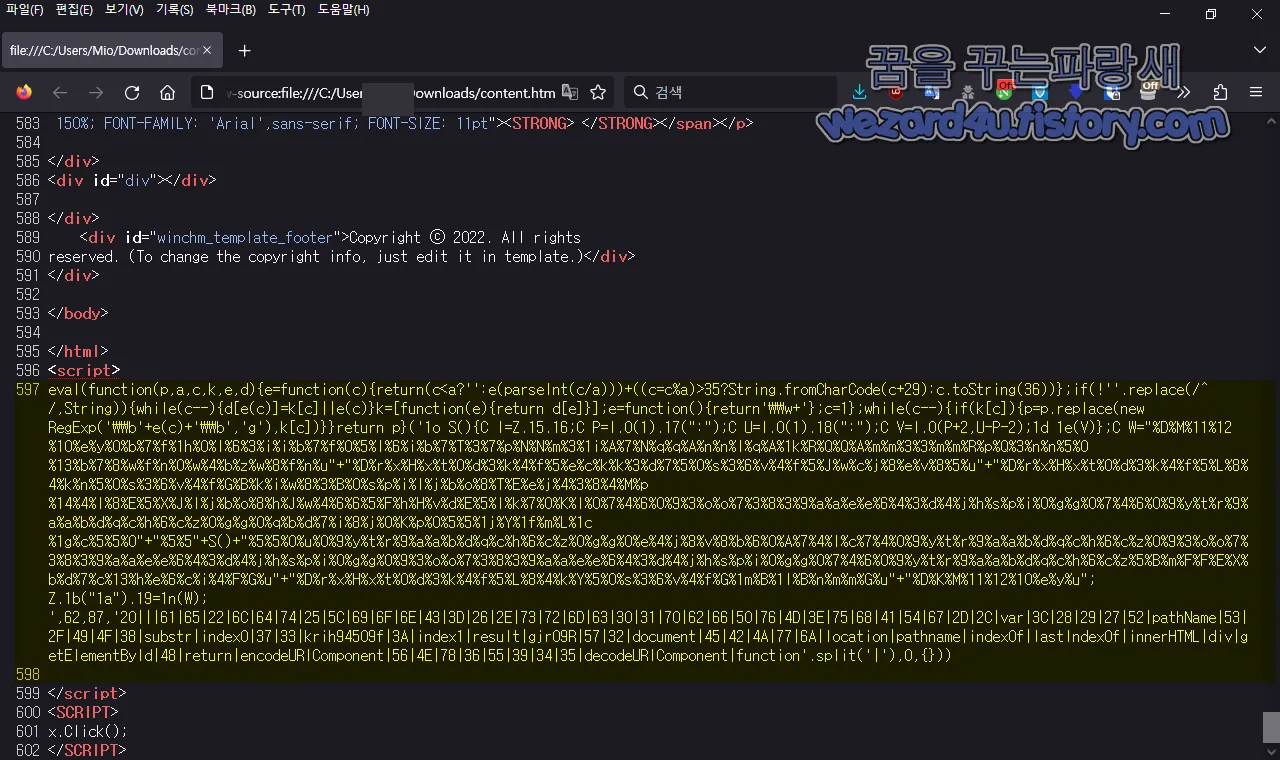Click the closing SCRIPT tag on line 602
Viewport: 1280px width, 760px height.
click(x=88, y=751)
